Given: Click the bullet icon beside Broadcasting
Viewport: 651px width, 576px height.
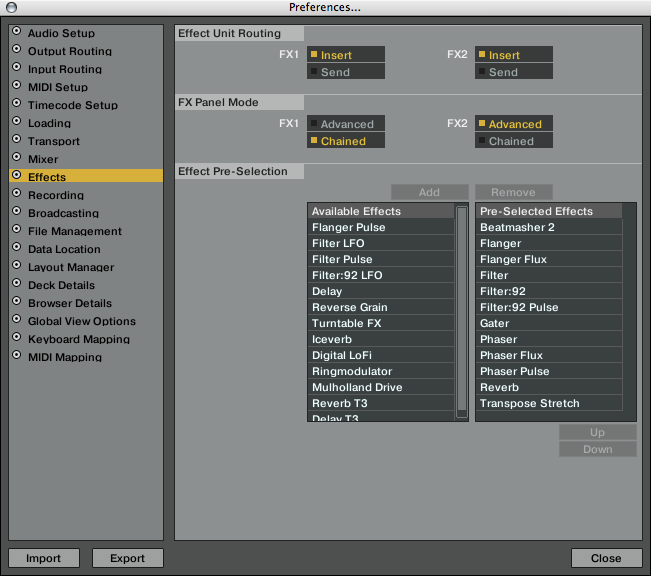Looking at the screenshot, I should (16, 212).
